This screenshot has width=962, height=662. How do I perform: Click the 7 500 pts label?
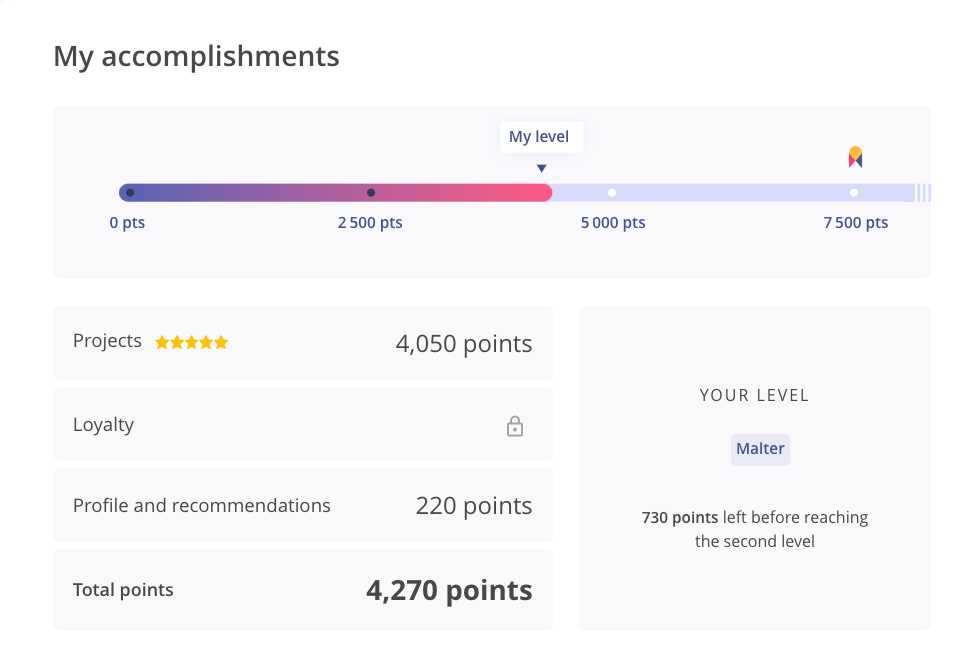pos(856,223)
